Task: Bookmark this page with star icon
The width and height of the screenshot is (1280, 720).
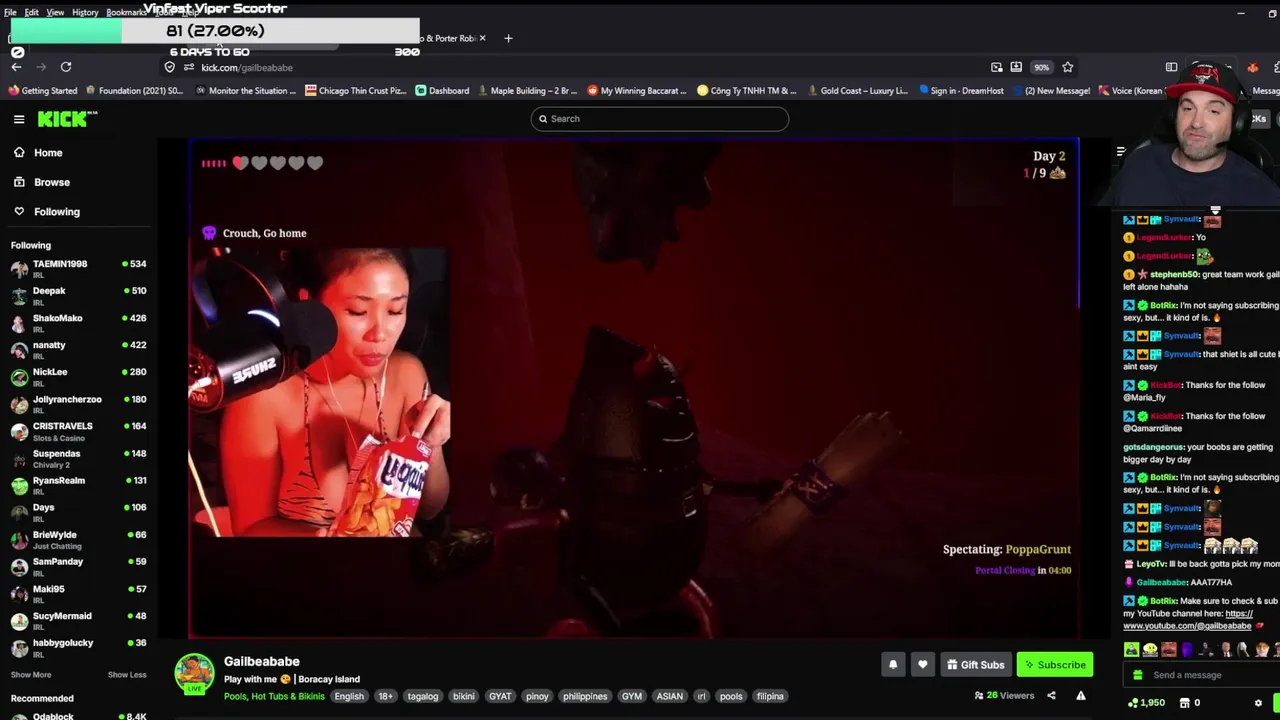Action: point(1068,67)
